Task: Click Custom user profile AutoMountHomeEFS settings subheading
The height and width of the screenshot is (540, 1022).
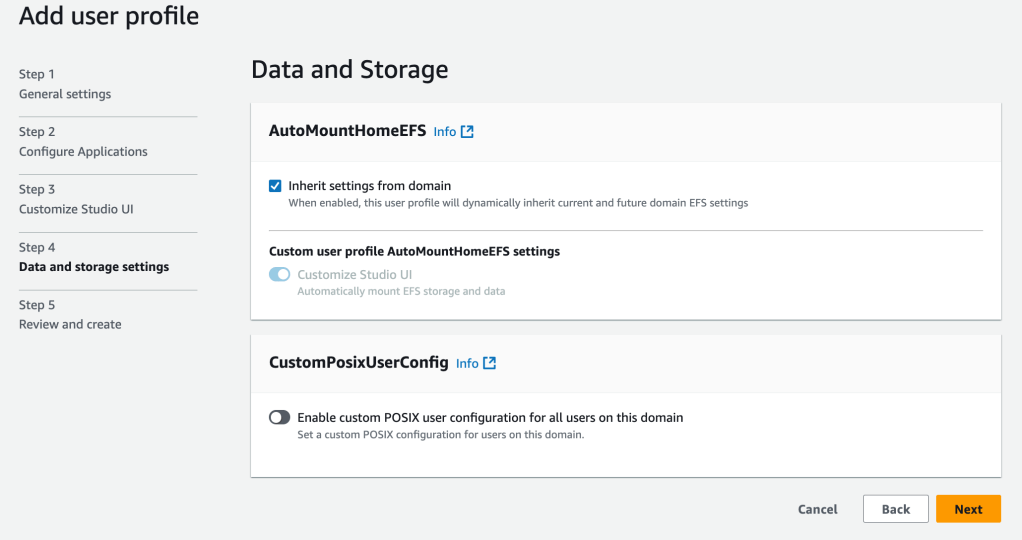Action: [x=414, y=252]
